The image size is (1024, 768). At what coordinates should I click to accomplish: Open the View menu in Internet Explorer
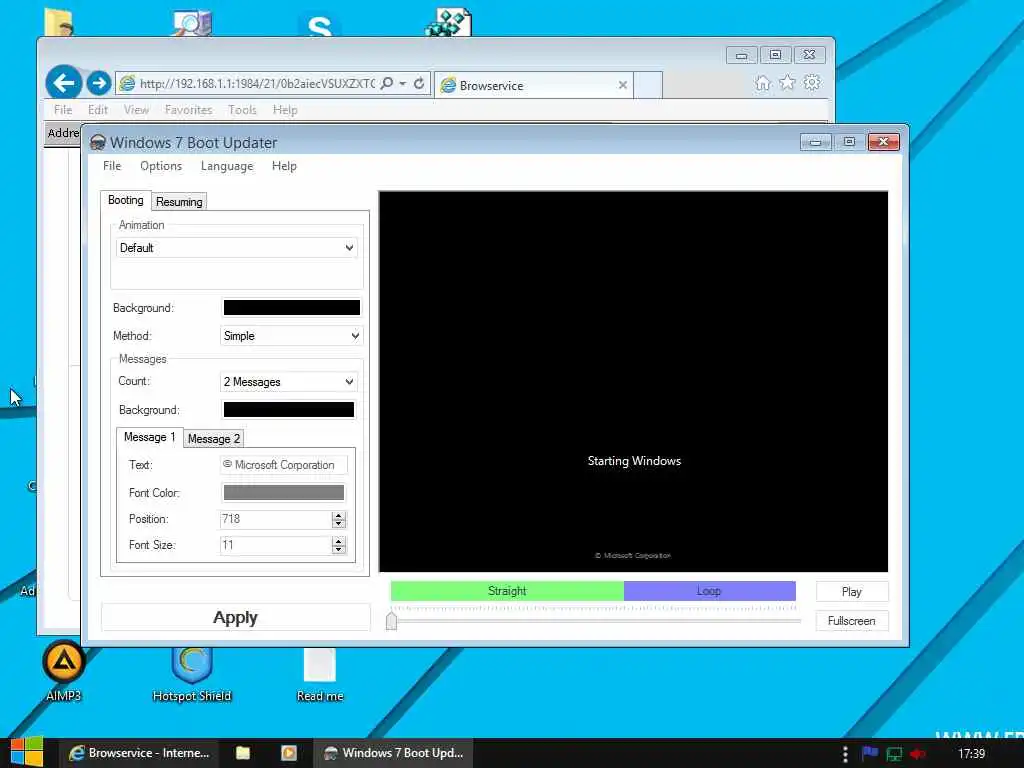136,110
